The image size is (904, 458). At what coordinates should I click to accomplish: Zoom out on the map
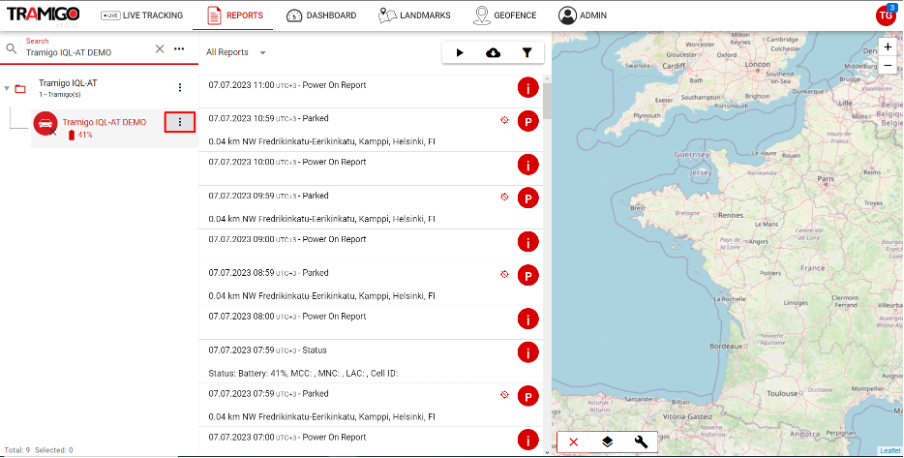point(887,65)
